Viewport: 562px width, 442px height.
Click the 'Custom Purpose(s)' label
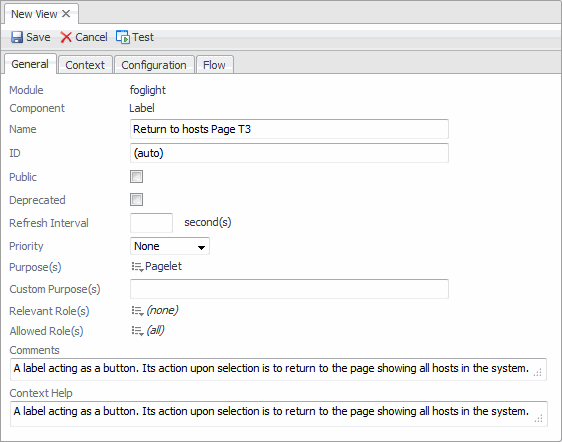coord(55,289)
